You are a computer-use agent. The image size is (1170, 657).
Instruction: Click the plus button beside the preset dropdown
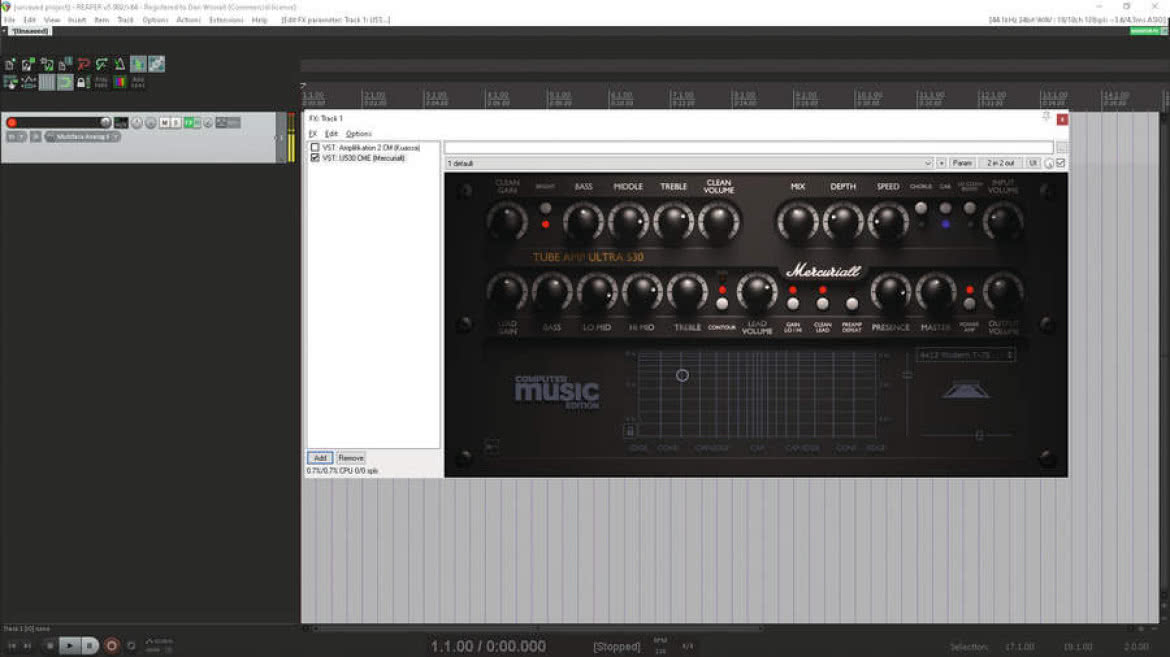pos(942,163)
